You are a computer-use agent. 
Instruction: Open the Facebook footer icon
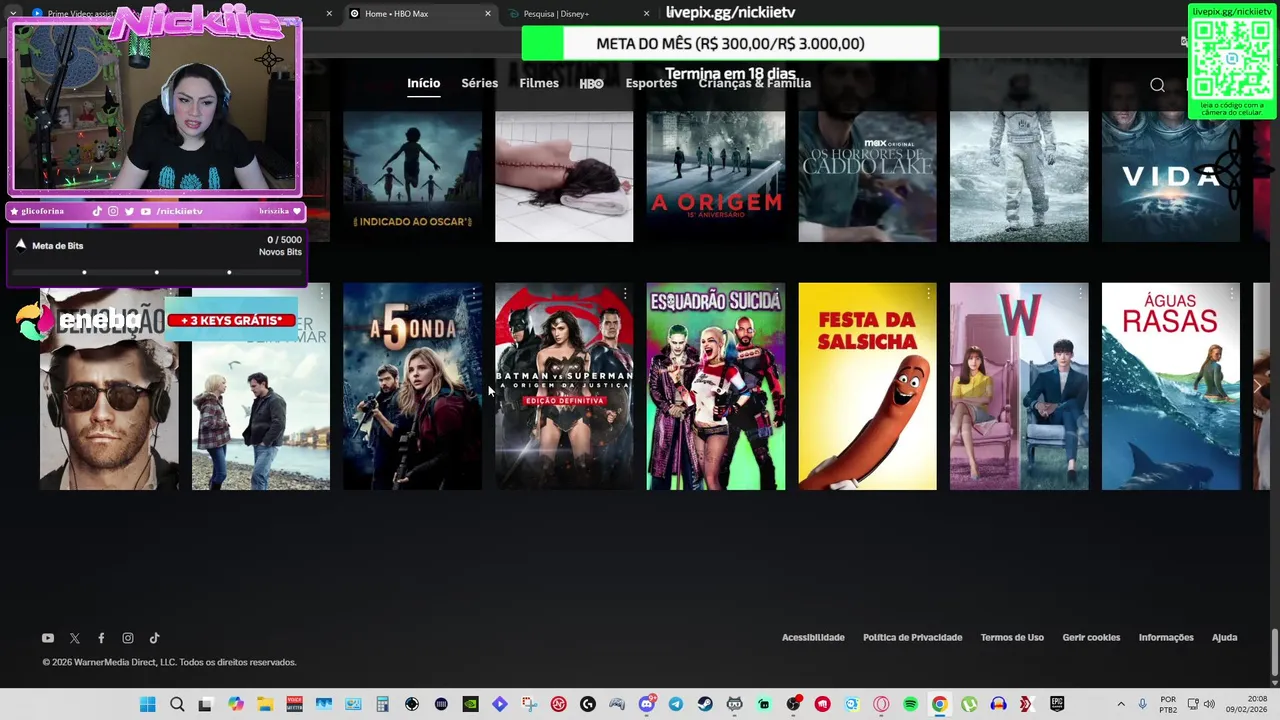tap(101, 638)
